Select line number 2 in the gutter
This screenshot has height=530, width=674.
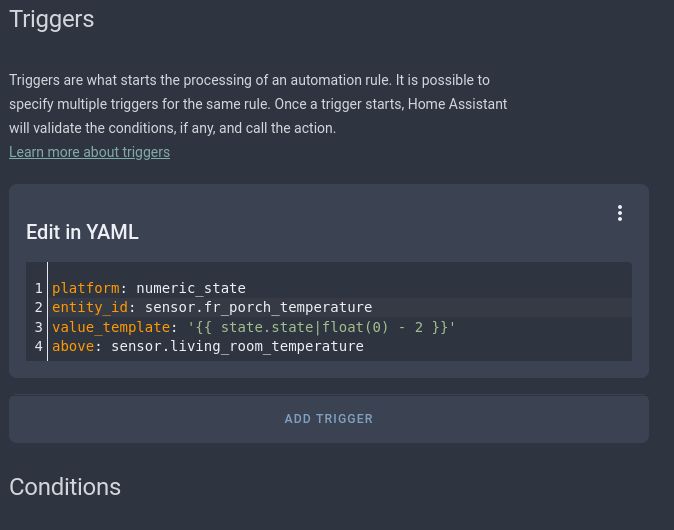coord(39,307)
